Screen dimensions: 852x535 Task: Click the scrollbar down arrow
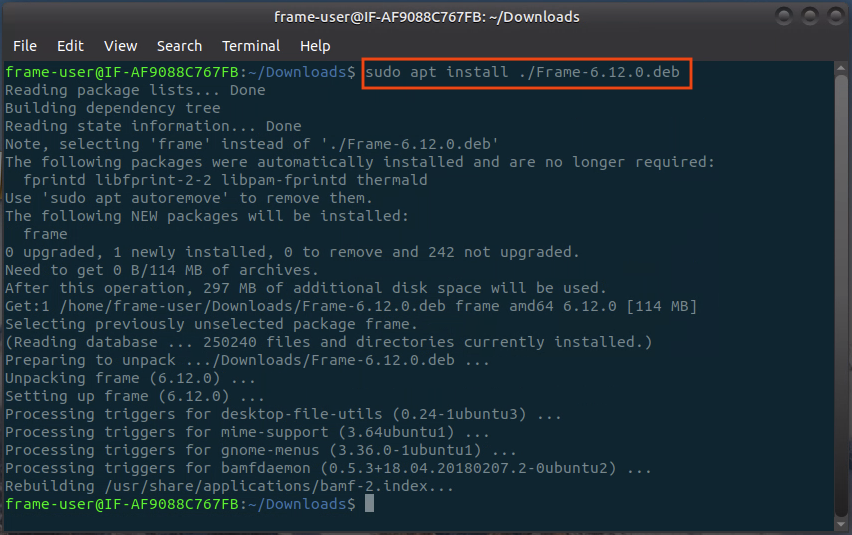click(841, 525)
